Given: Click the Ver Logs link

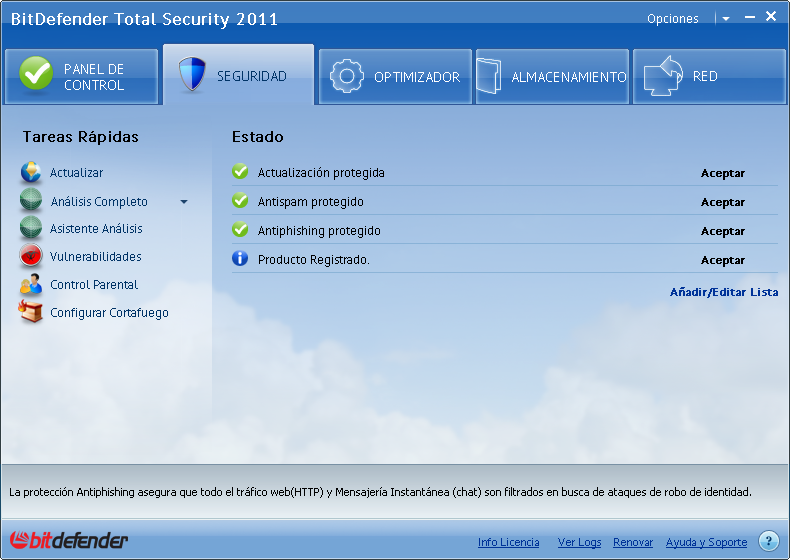Looking at the screenshot, I should click(579, 542).
